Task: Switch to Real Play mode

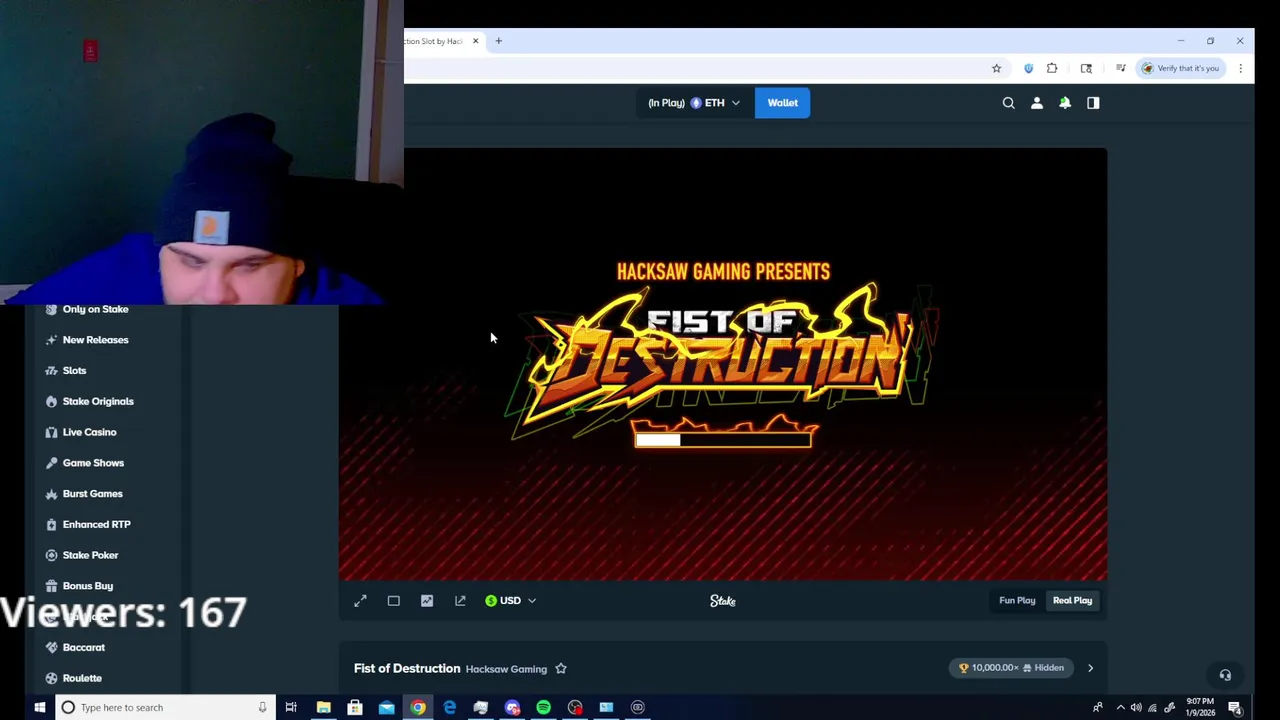Action: tap(1072, 600)
